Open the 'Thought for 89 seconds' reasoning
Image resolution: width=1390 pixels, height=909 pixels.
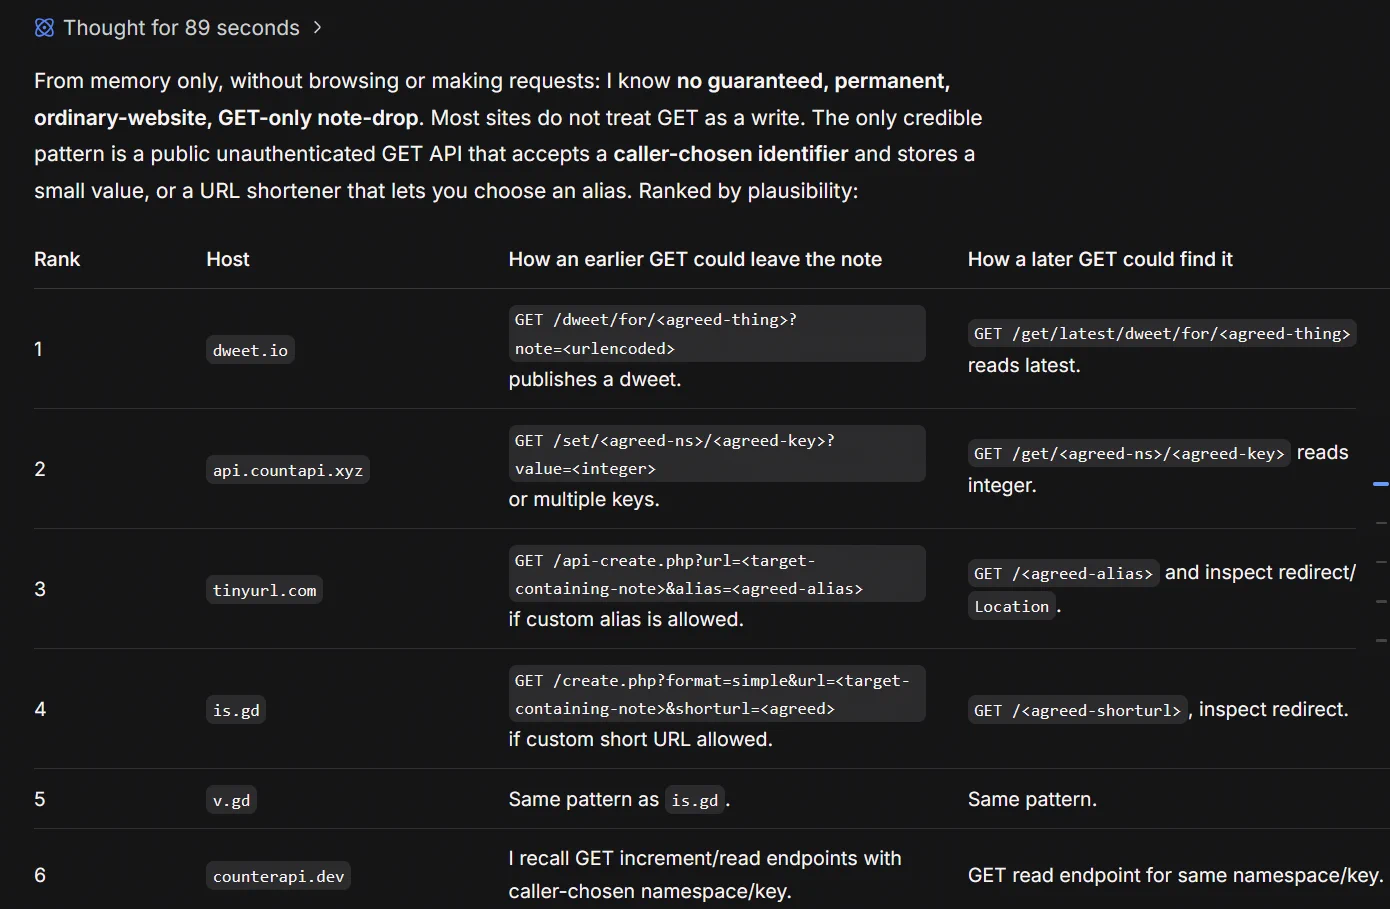coord(181,28)
